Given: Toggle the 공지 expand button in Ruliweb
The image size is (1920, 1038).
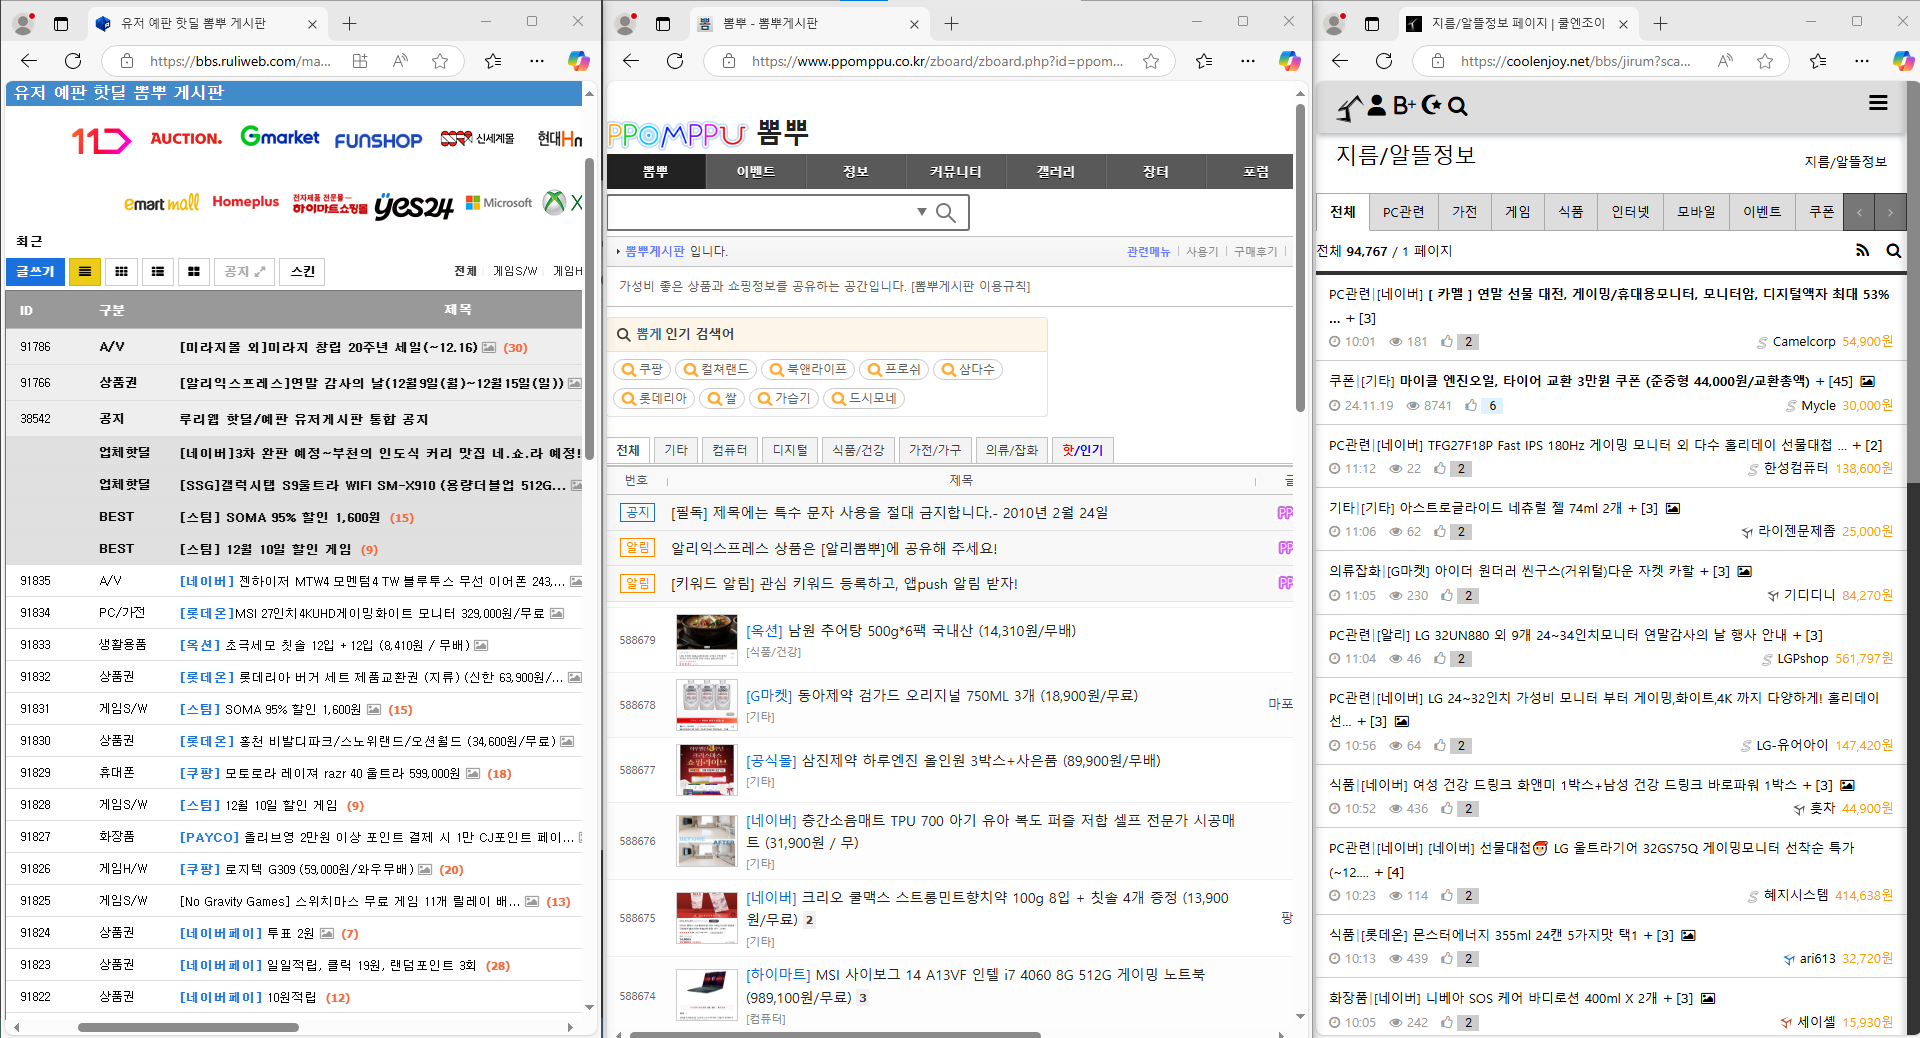Looking at the screenshot, I should pos(245,271).
